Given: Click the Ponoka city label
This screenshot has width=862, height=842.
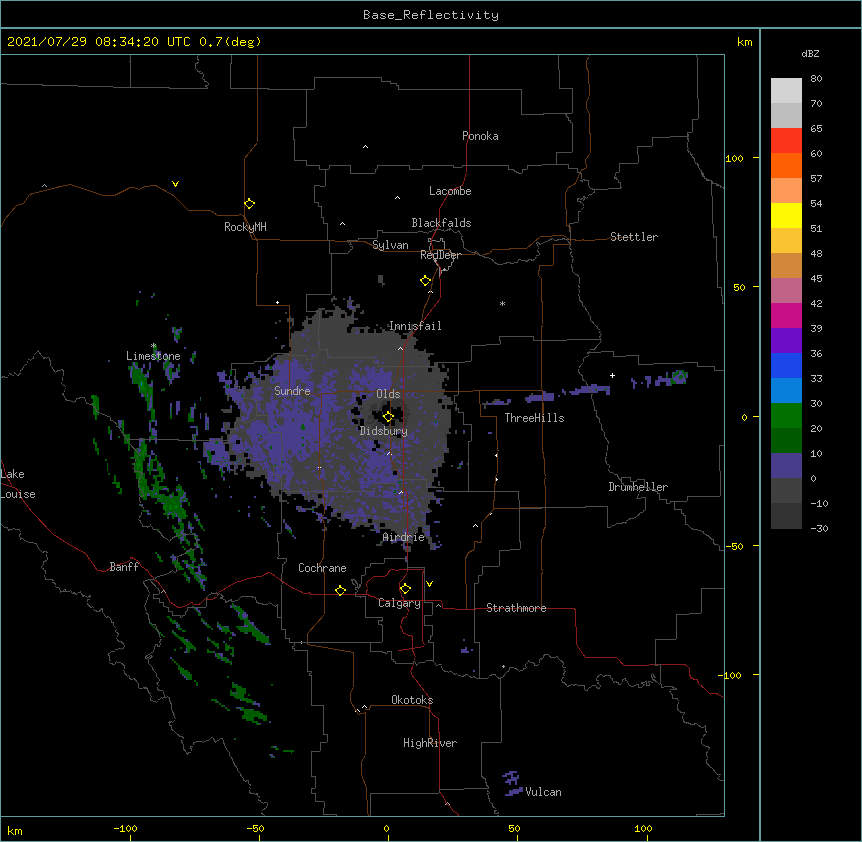Looking at the screenshot, I should [480, 136].
